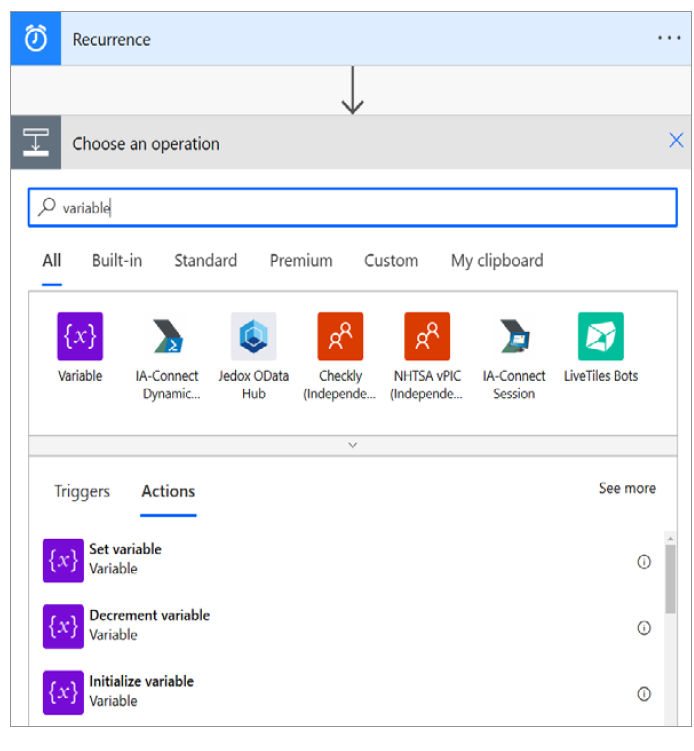Show info for Initialize variable action

(x=644, y=694)
